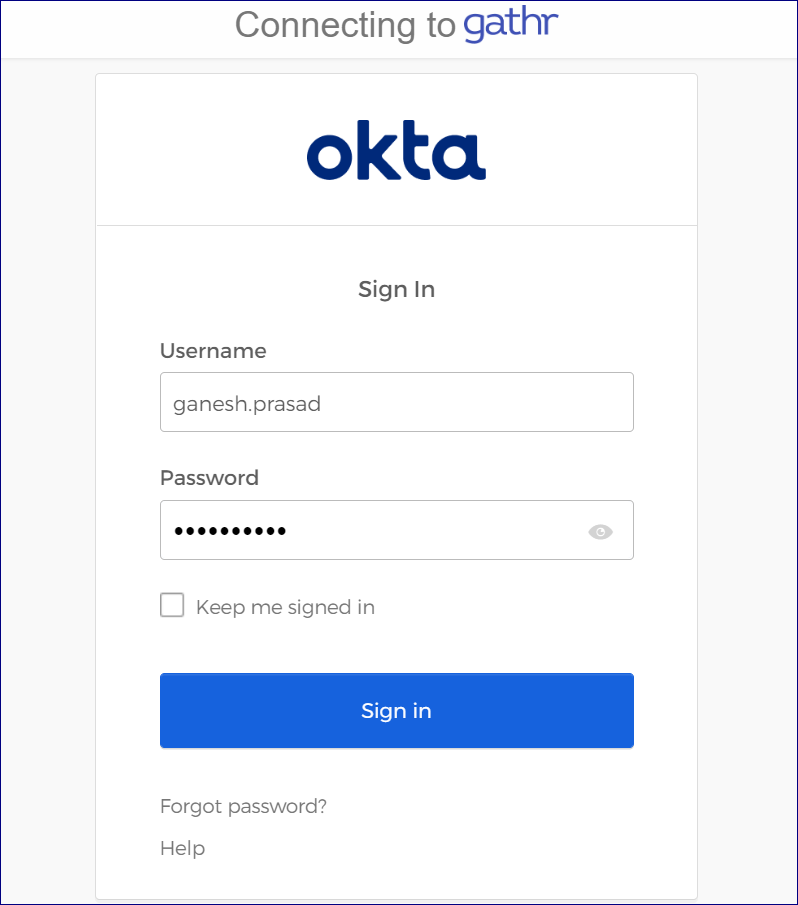Click the username showing ganesh.prasad
The width and height of the screenshot is (798, 905).
pos(396,402)
